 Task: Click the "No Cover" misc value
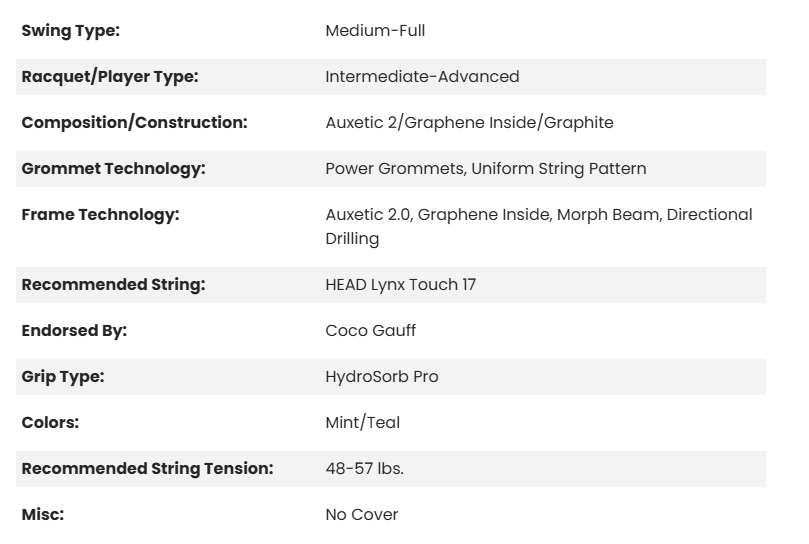361,515
